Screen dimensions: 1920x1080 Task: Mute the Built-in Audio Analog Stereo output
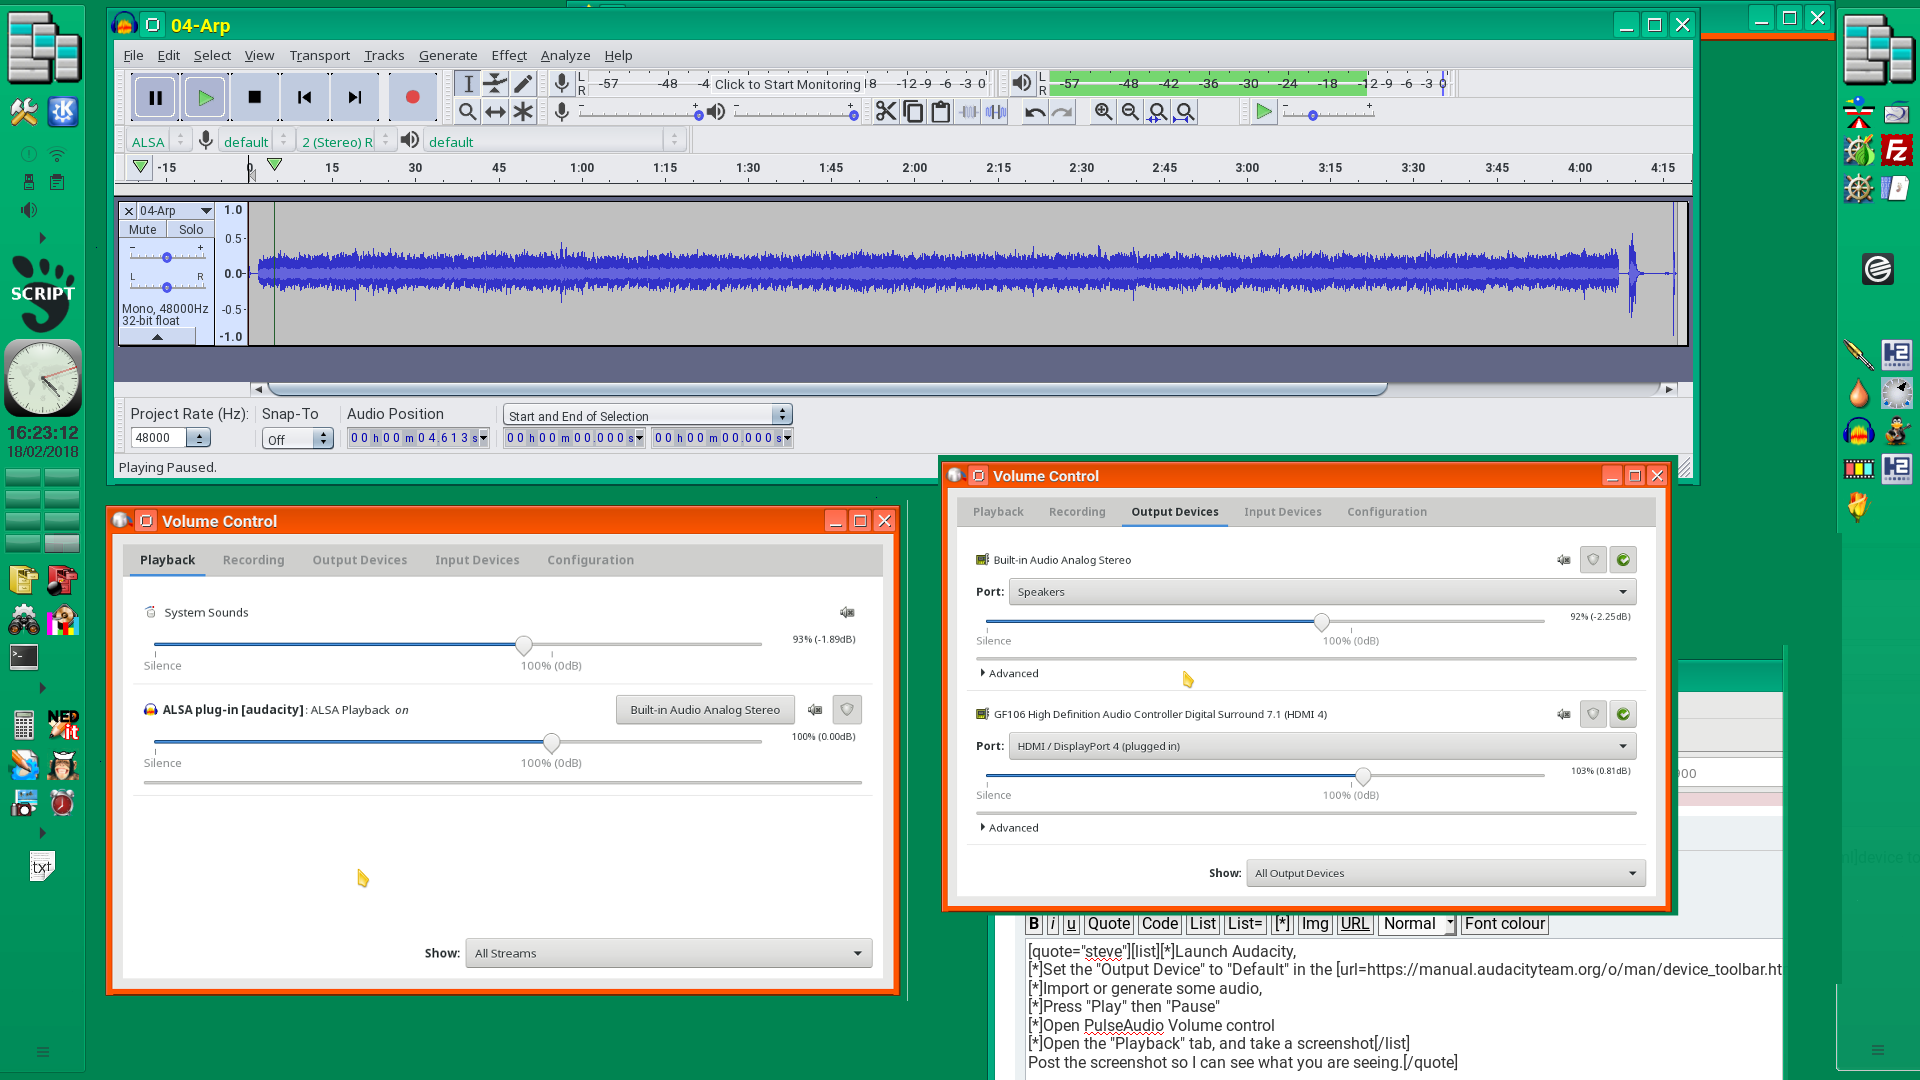point(1563,560)
